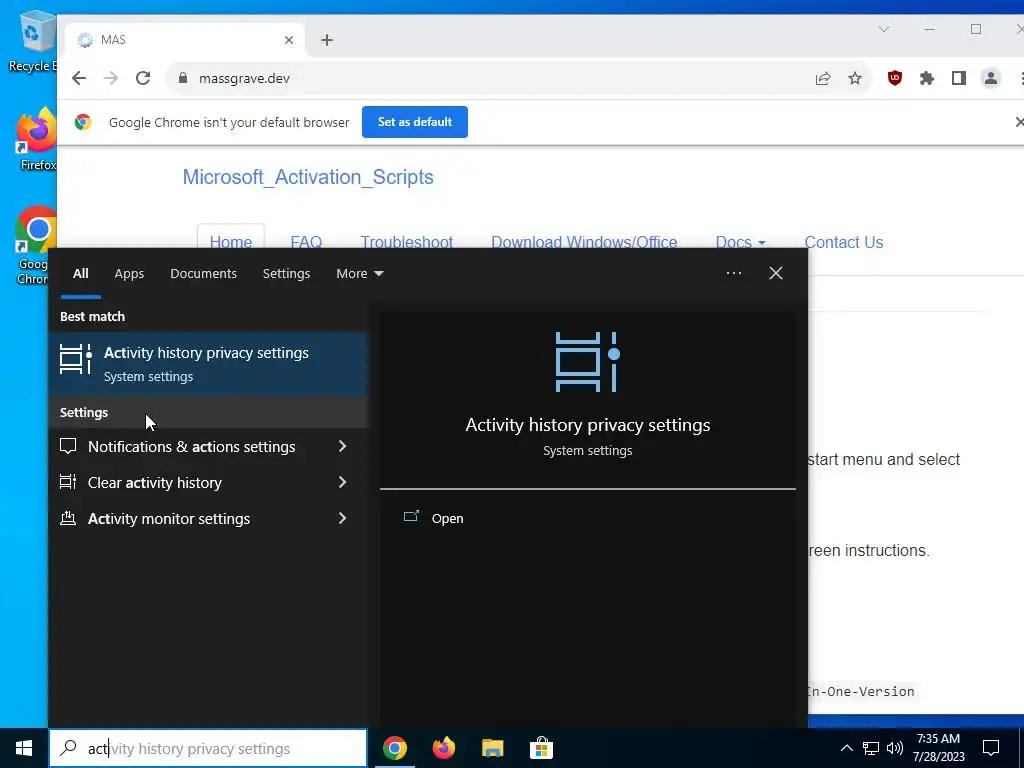This screenshot has width=1024, height=768.
Task: Open the Chrome profile avatar
Action: tap(991, 78)
